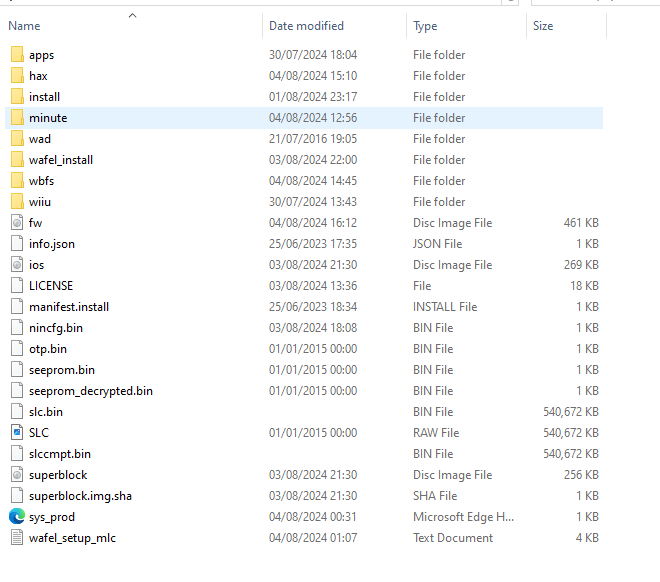
Task: Click the 256 KB size value
Action: pos(581,475)
